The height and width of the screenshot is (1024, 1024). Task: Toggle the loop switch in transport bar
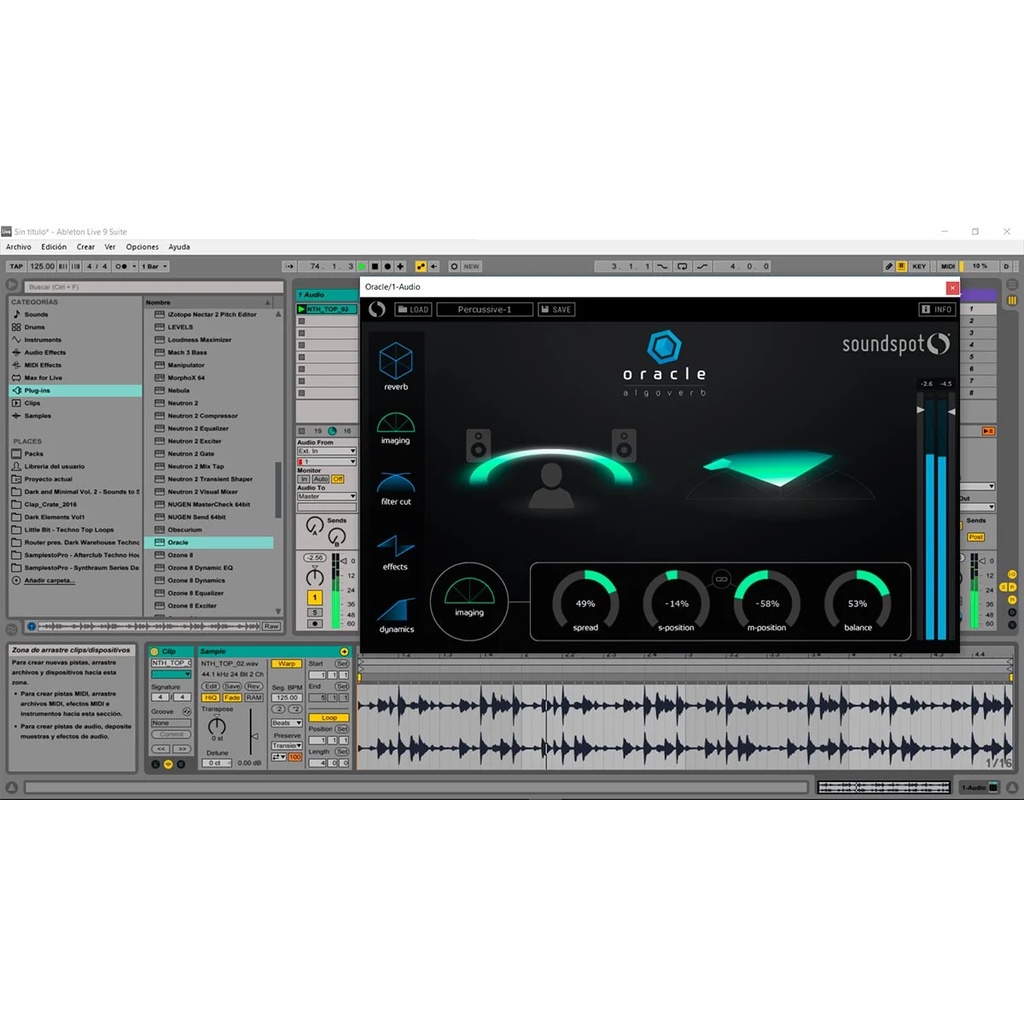click(682, 266)
